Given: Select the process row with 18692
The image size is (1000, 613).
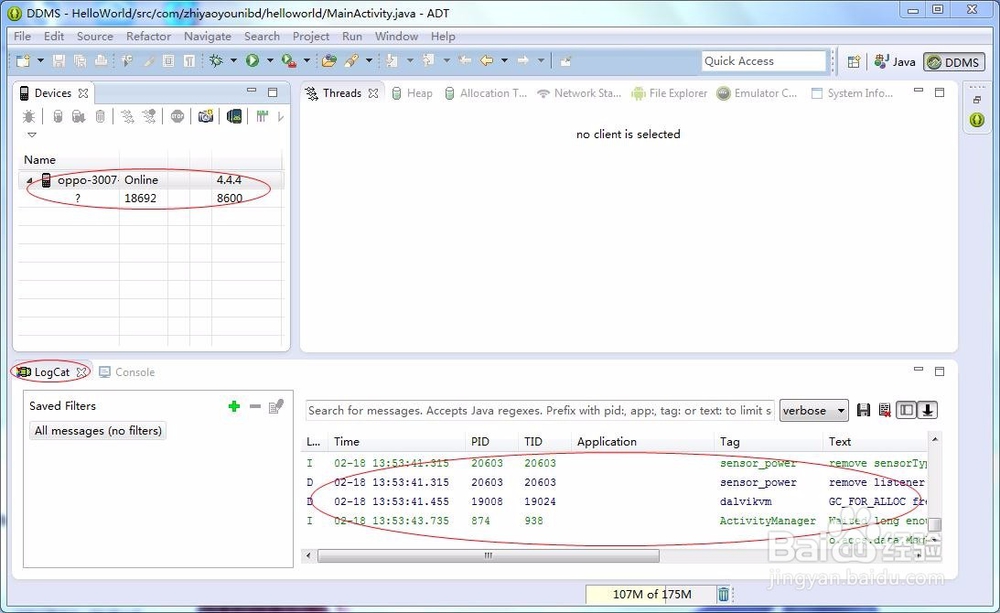Looking at the screenshot, I should pos(151,198).
